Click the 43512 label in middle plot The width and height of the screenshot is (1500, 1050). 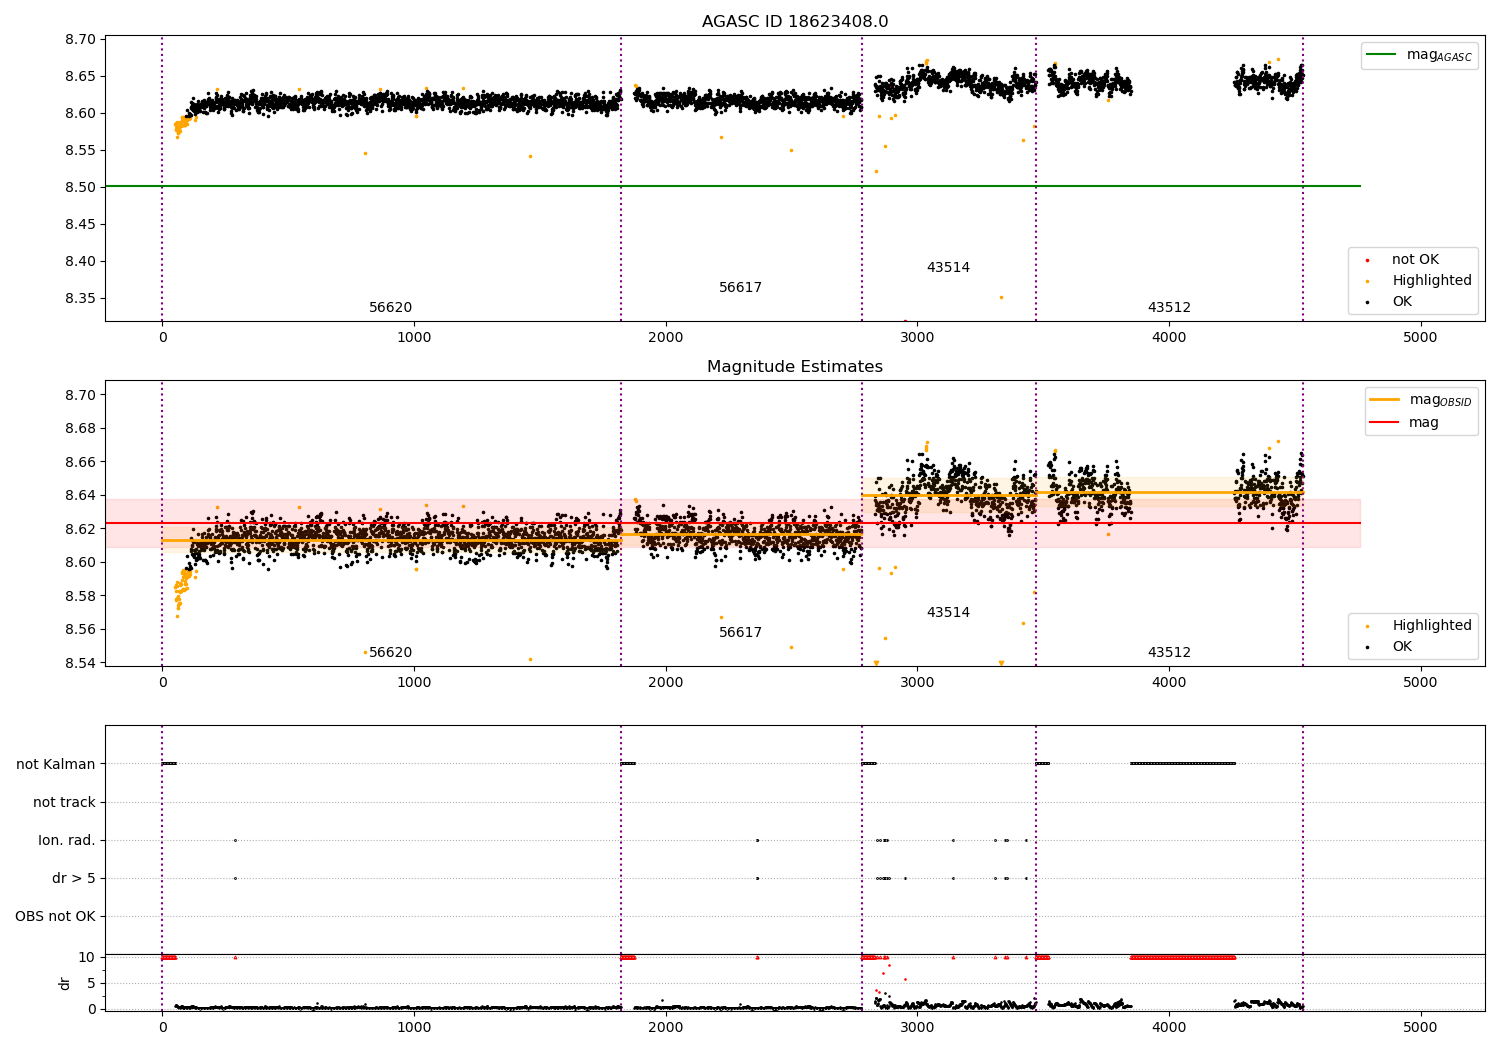(1169, 653)
